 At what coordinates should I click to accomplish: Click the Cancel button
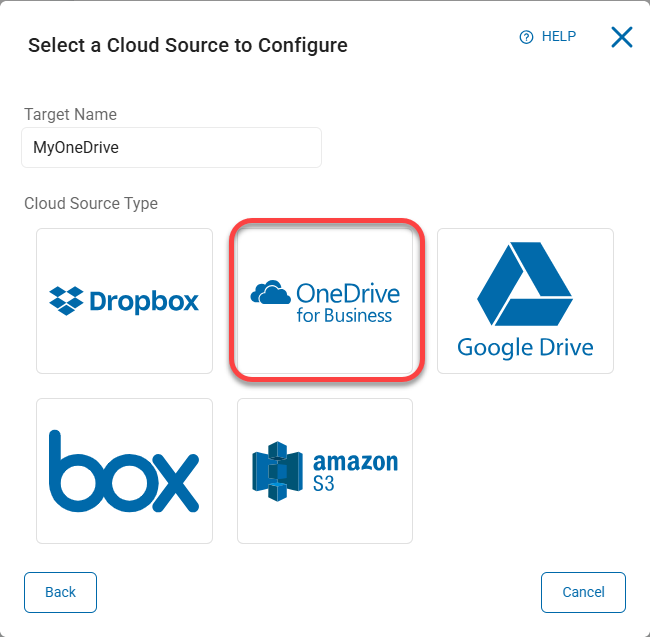click(x=583, y=592)
